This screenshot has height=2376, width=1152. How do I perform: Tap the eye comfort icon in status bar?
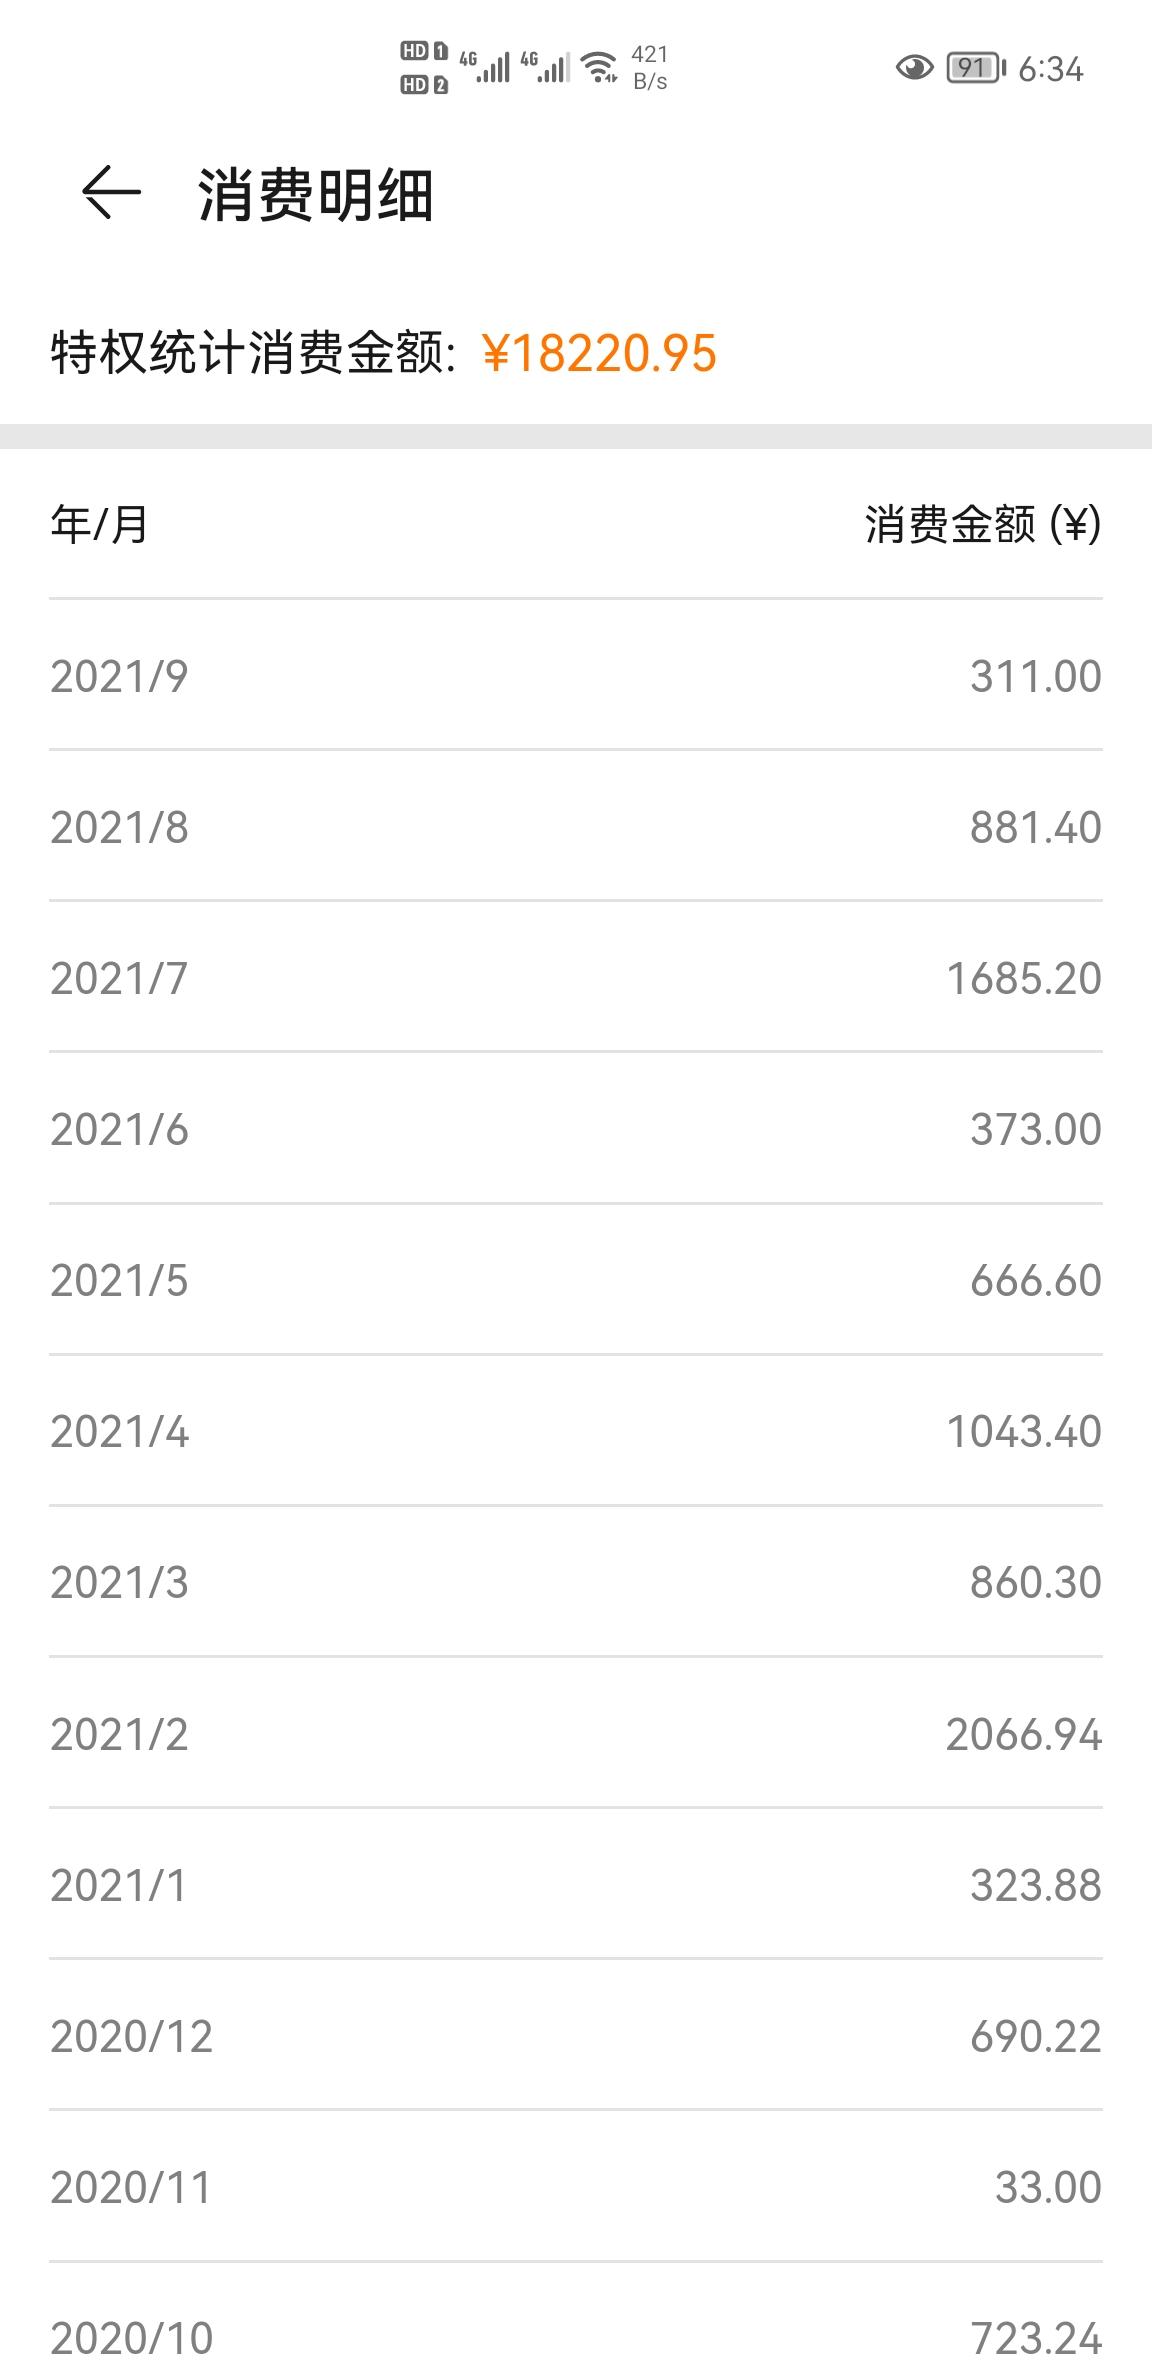pyautogui.click(x=914, y=68)
